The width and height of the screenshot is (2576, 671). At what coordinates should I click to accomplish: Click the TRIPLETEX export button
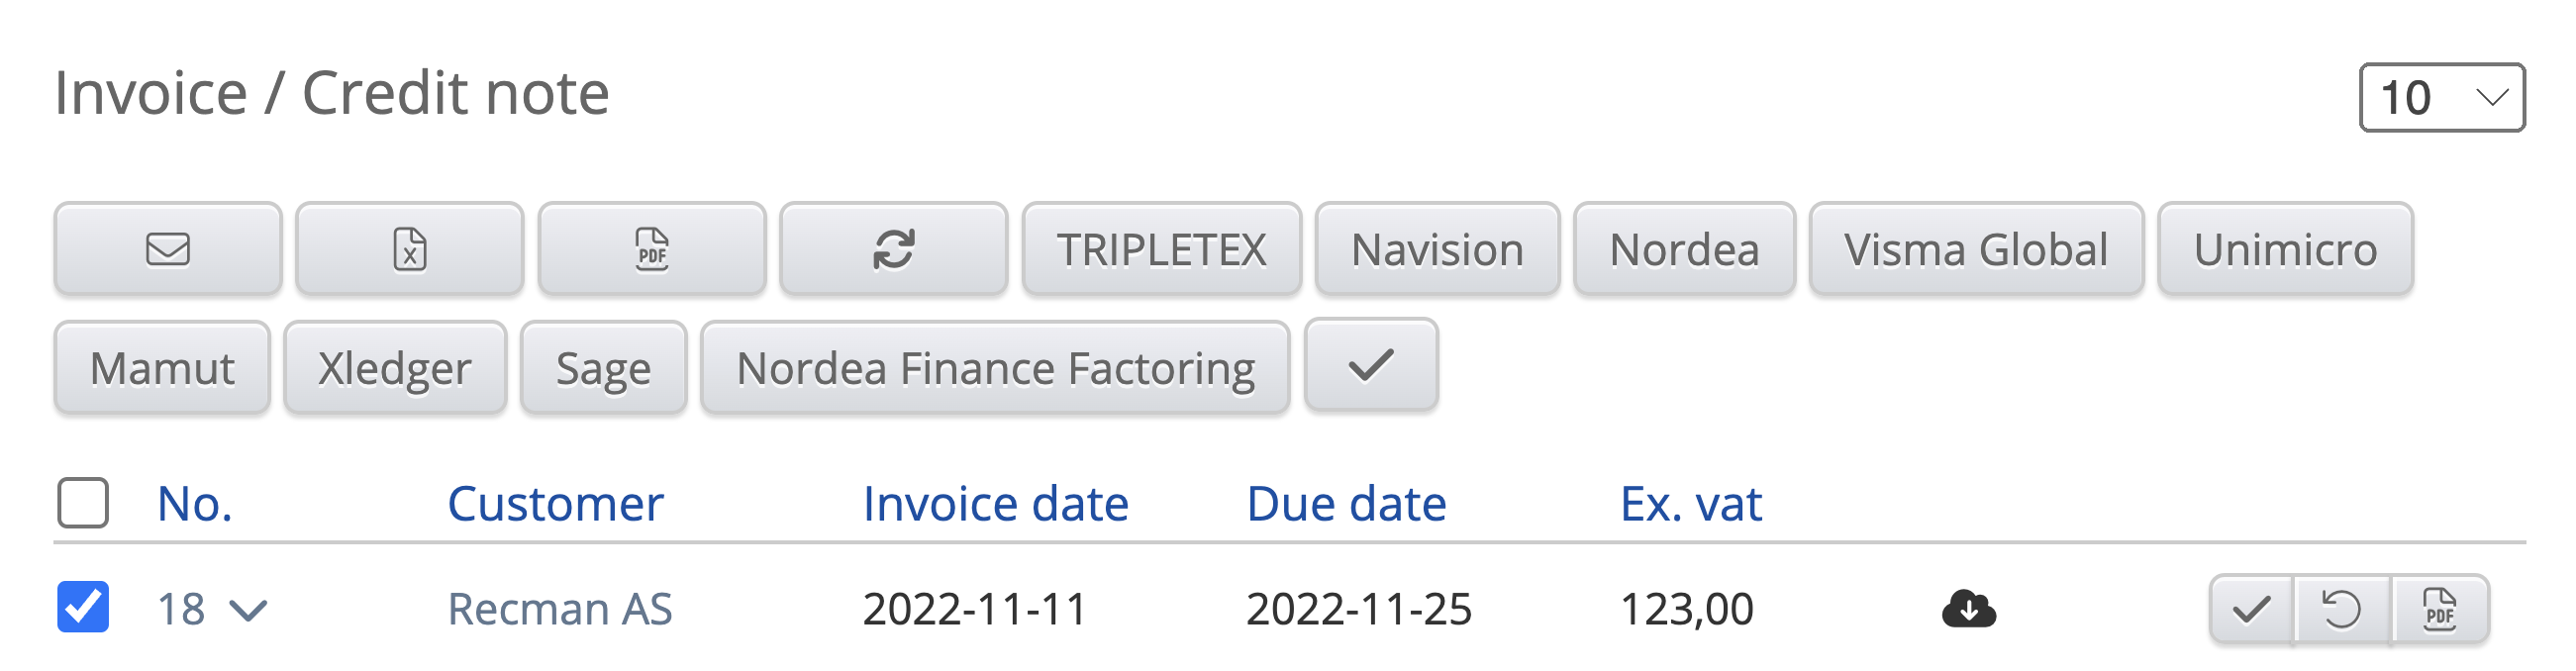pyautogui.click(x=1161, y=249)
